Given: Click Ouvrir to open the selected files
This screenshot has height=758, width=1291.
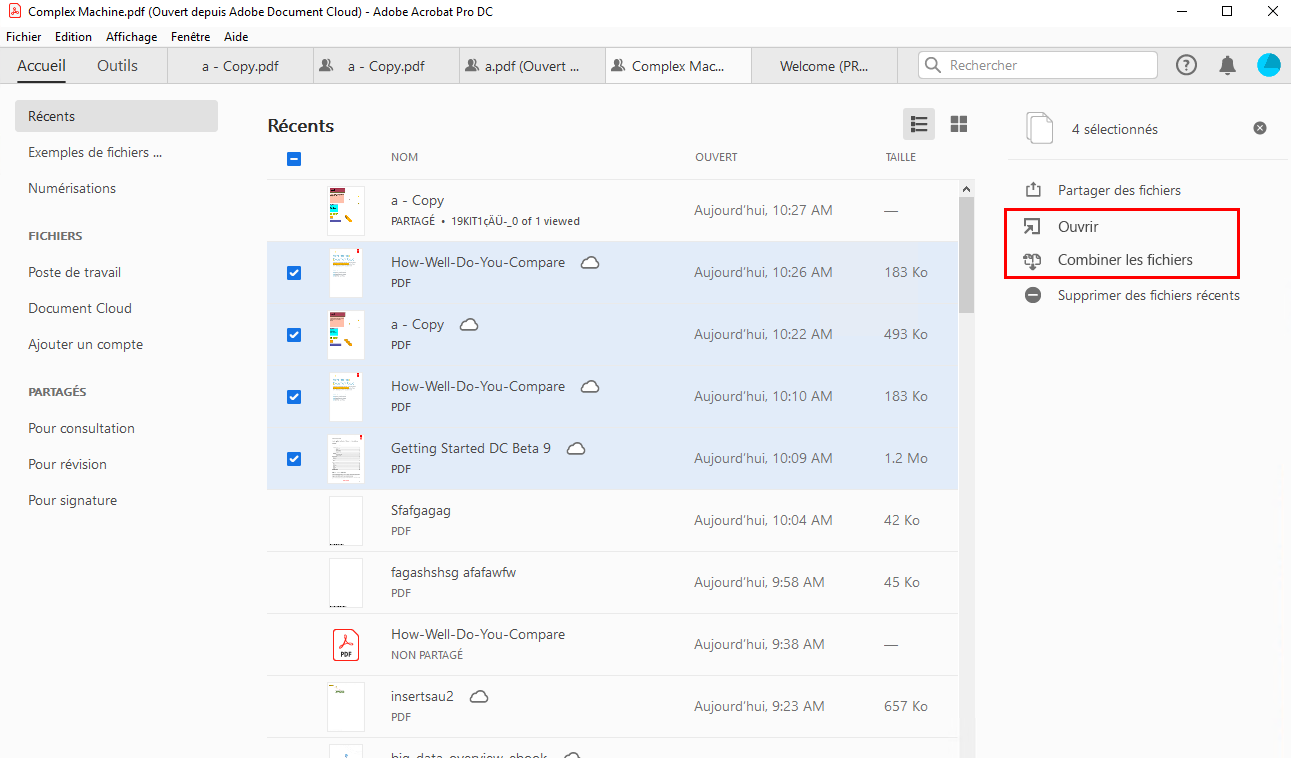Looking at the screenshot, I should [x=1078, y=227].
